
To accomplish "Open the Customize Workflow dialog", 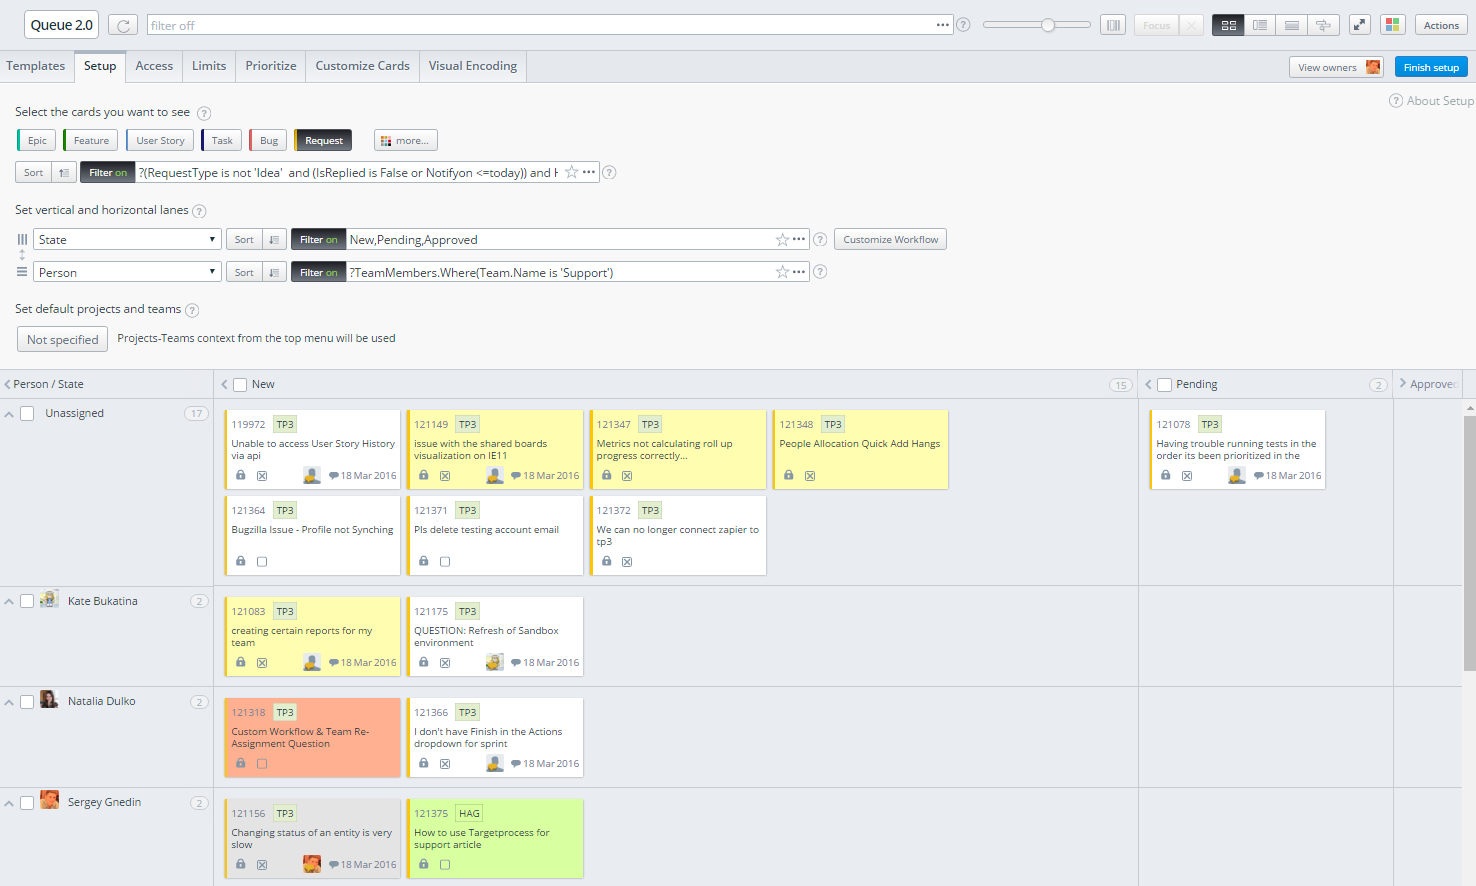I will [890, 239].
